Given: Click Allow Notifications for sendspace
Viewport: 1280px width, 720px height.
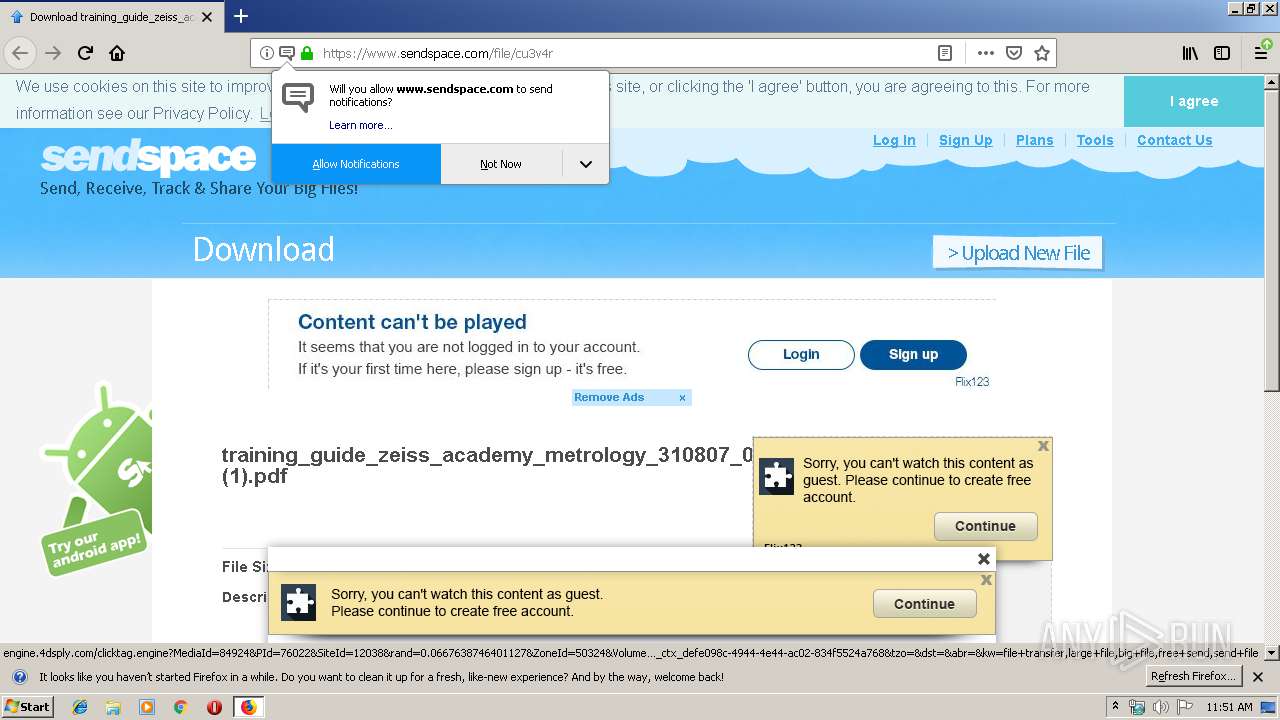Looking at the screenshot, I should point(356,164).
